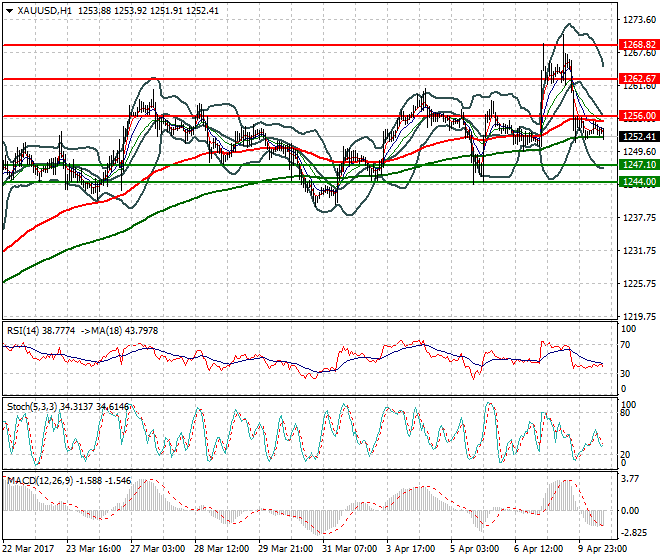Click the 1231.75 price scale value

(639, 251)
